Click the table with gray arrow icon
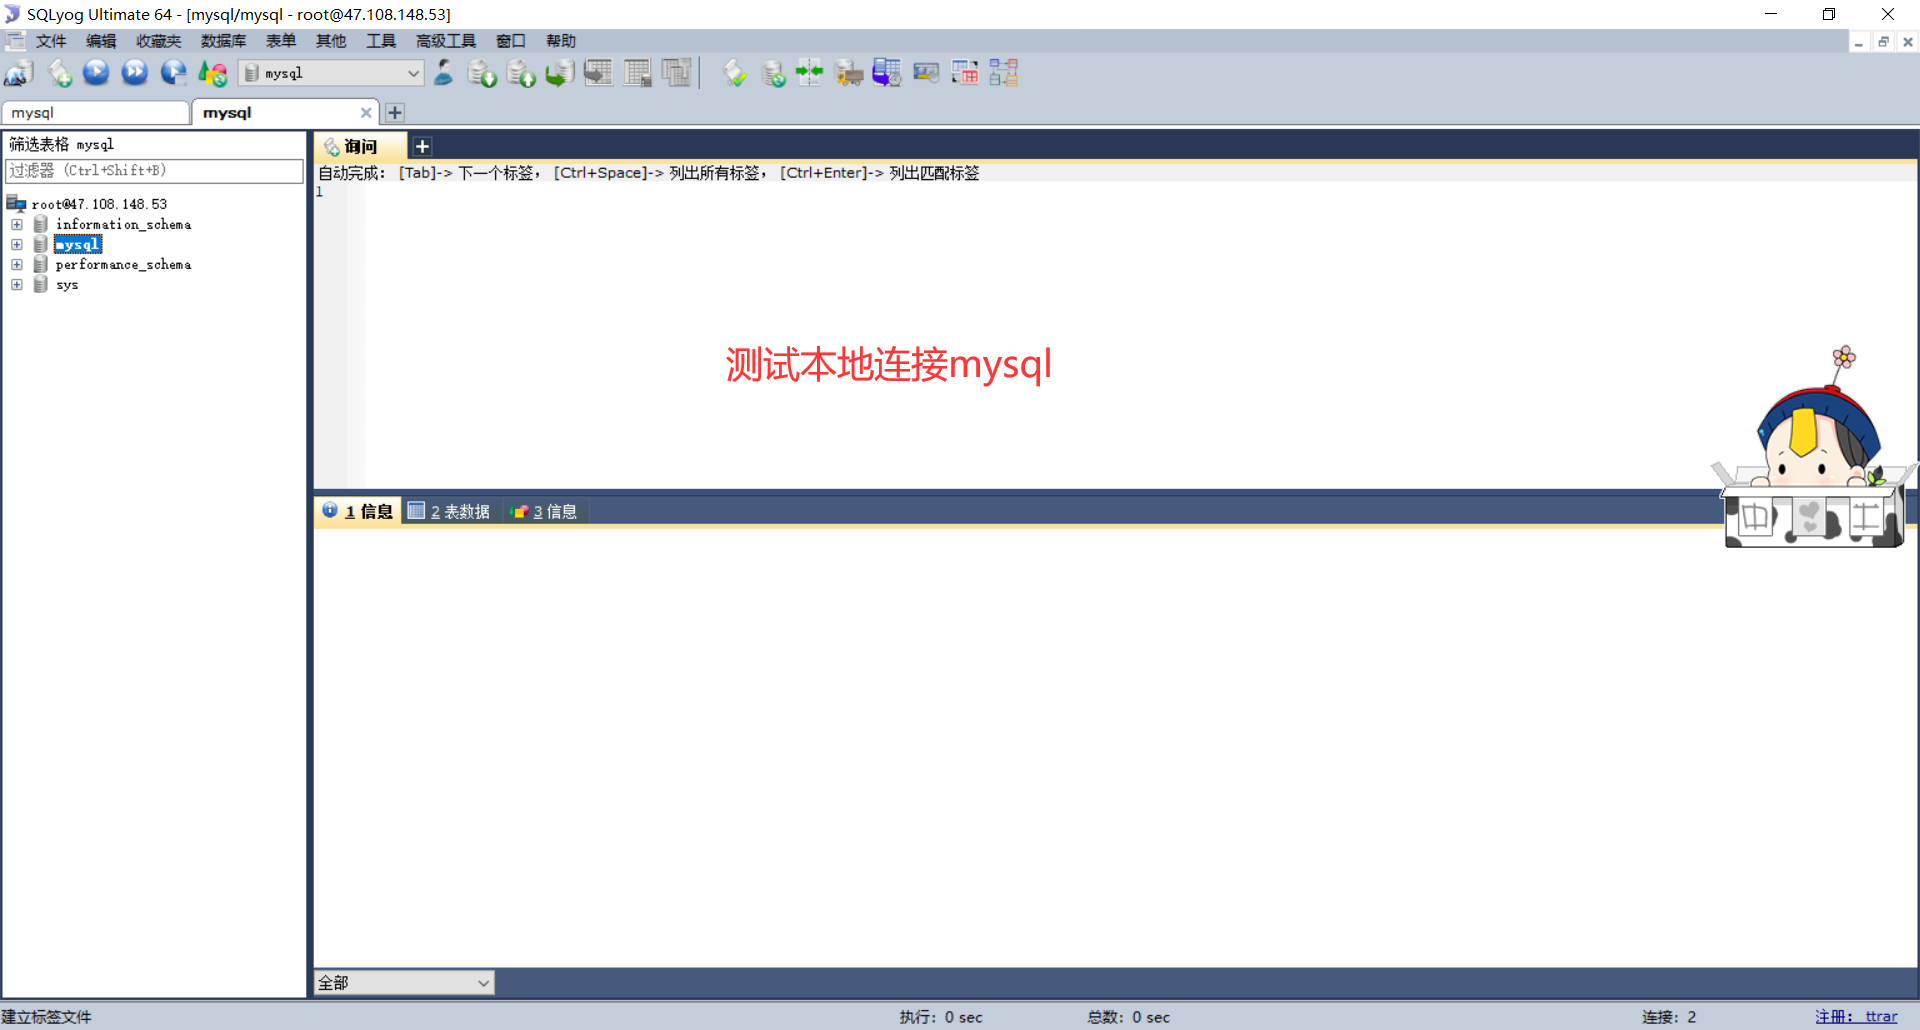Viewport: 1920px width, 1030px height. point(599,73)
